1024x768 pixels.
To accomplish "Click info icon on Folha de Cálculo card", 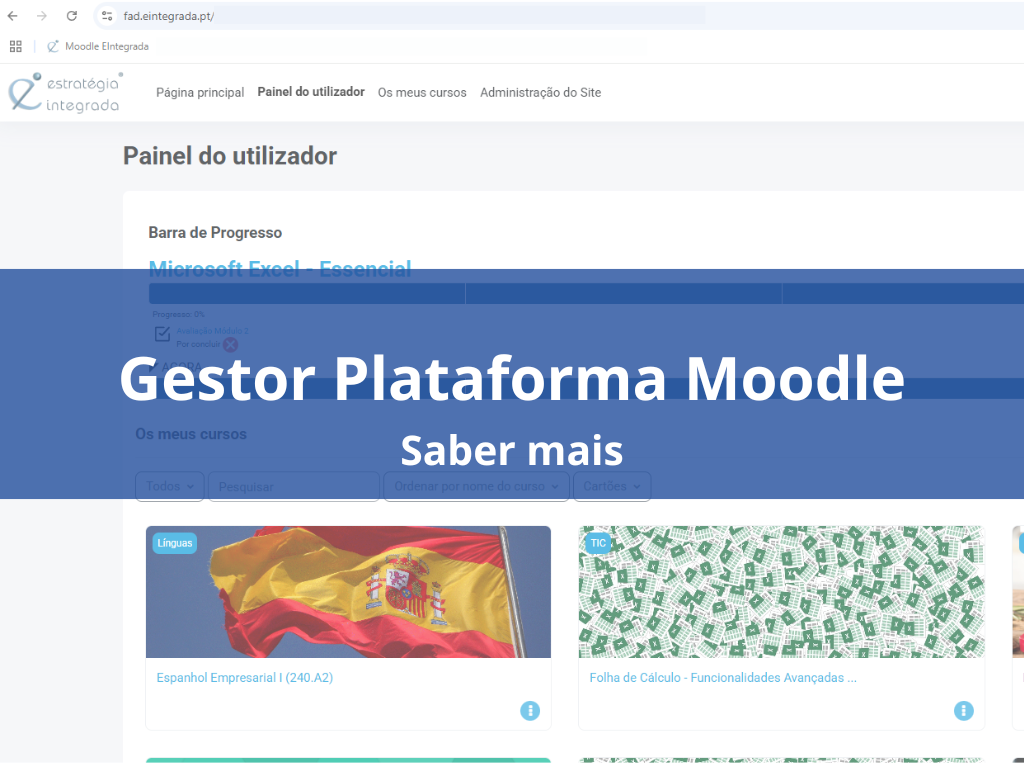I will pyautogui.click(x=963, y=710).
